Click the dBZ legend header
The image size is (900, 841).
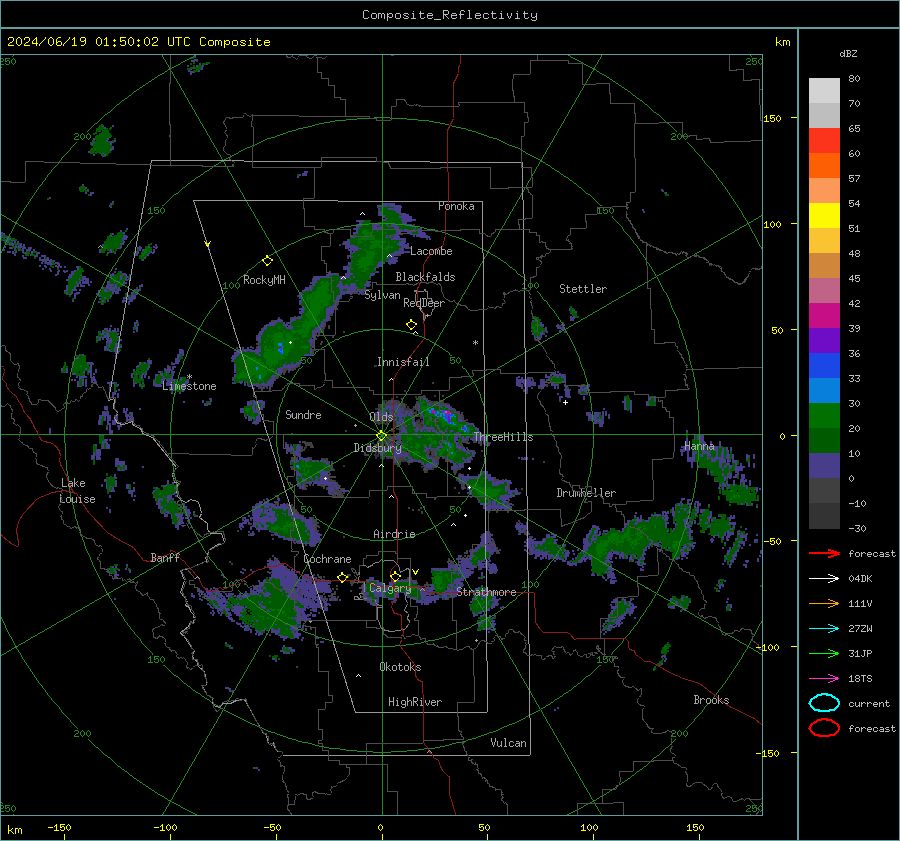pyautogui.click(x=848, y=53)
